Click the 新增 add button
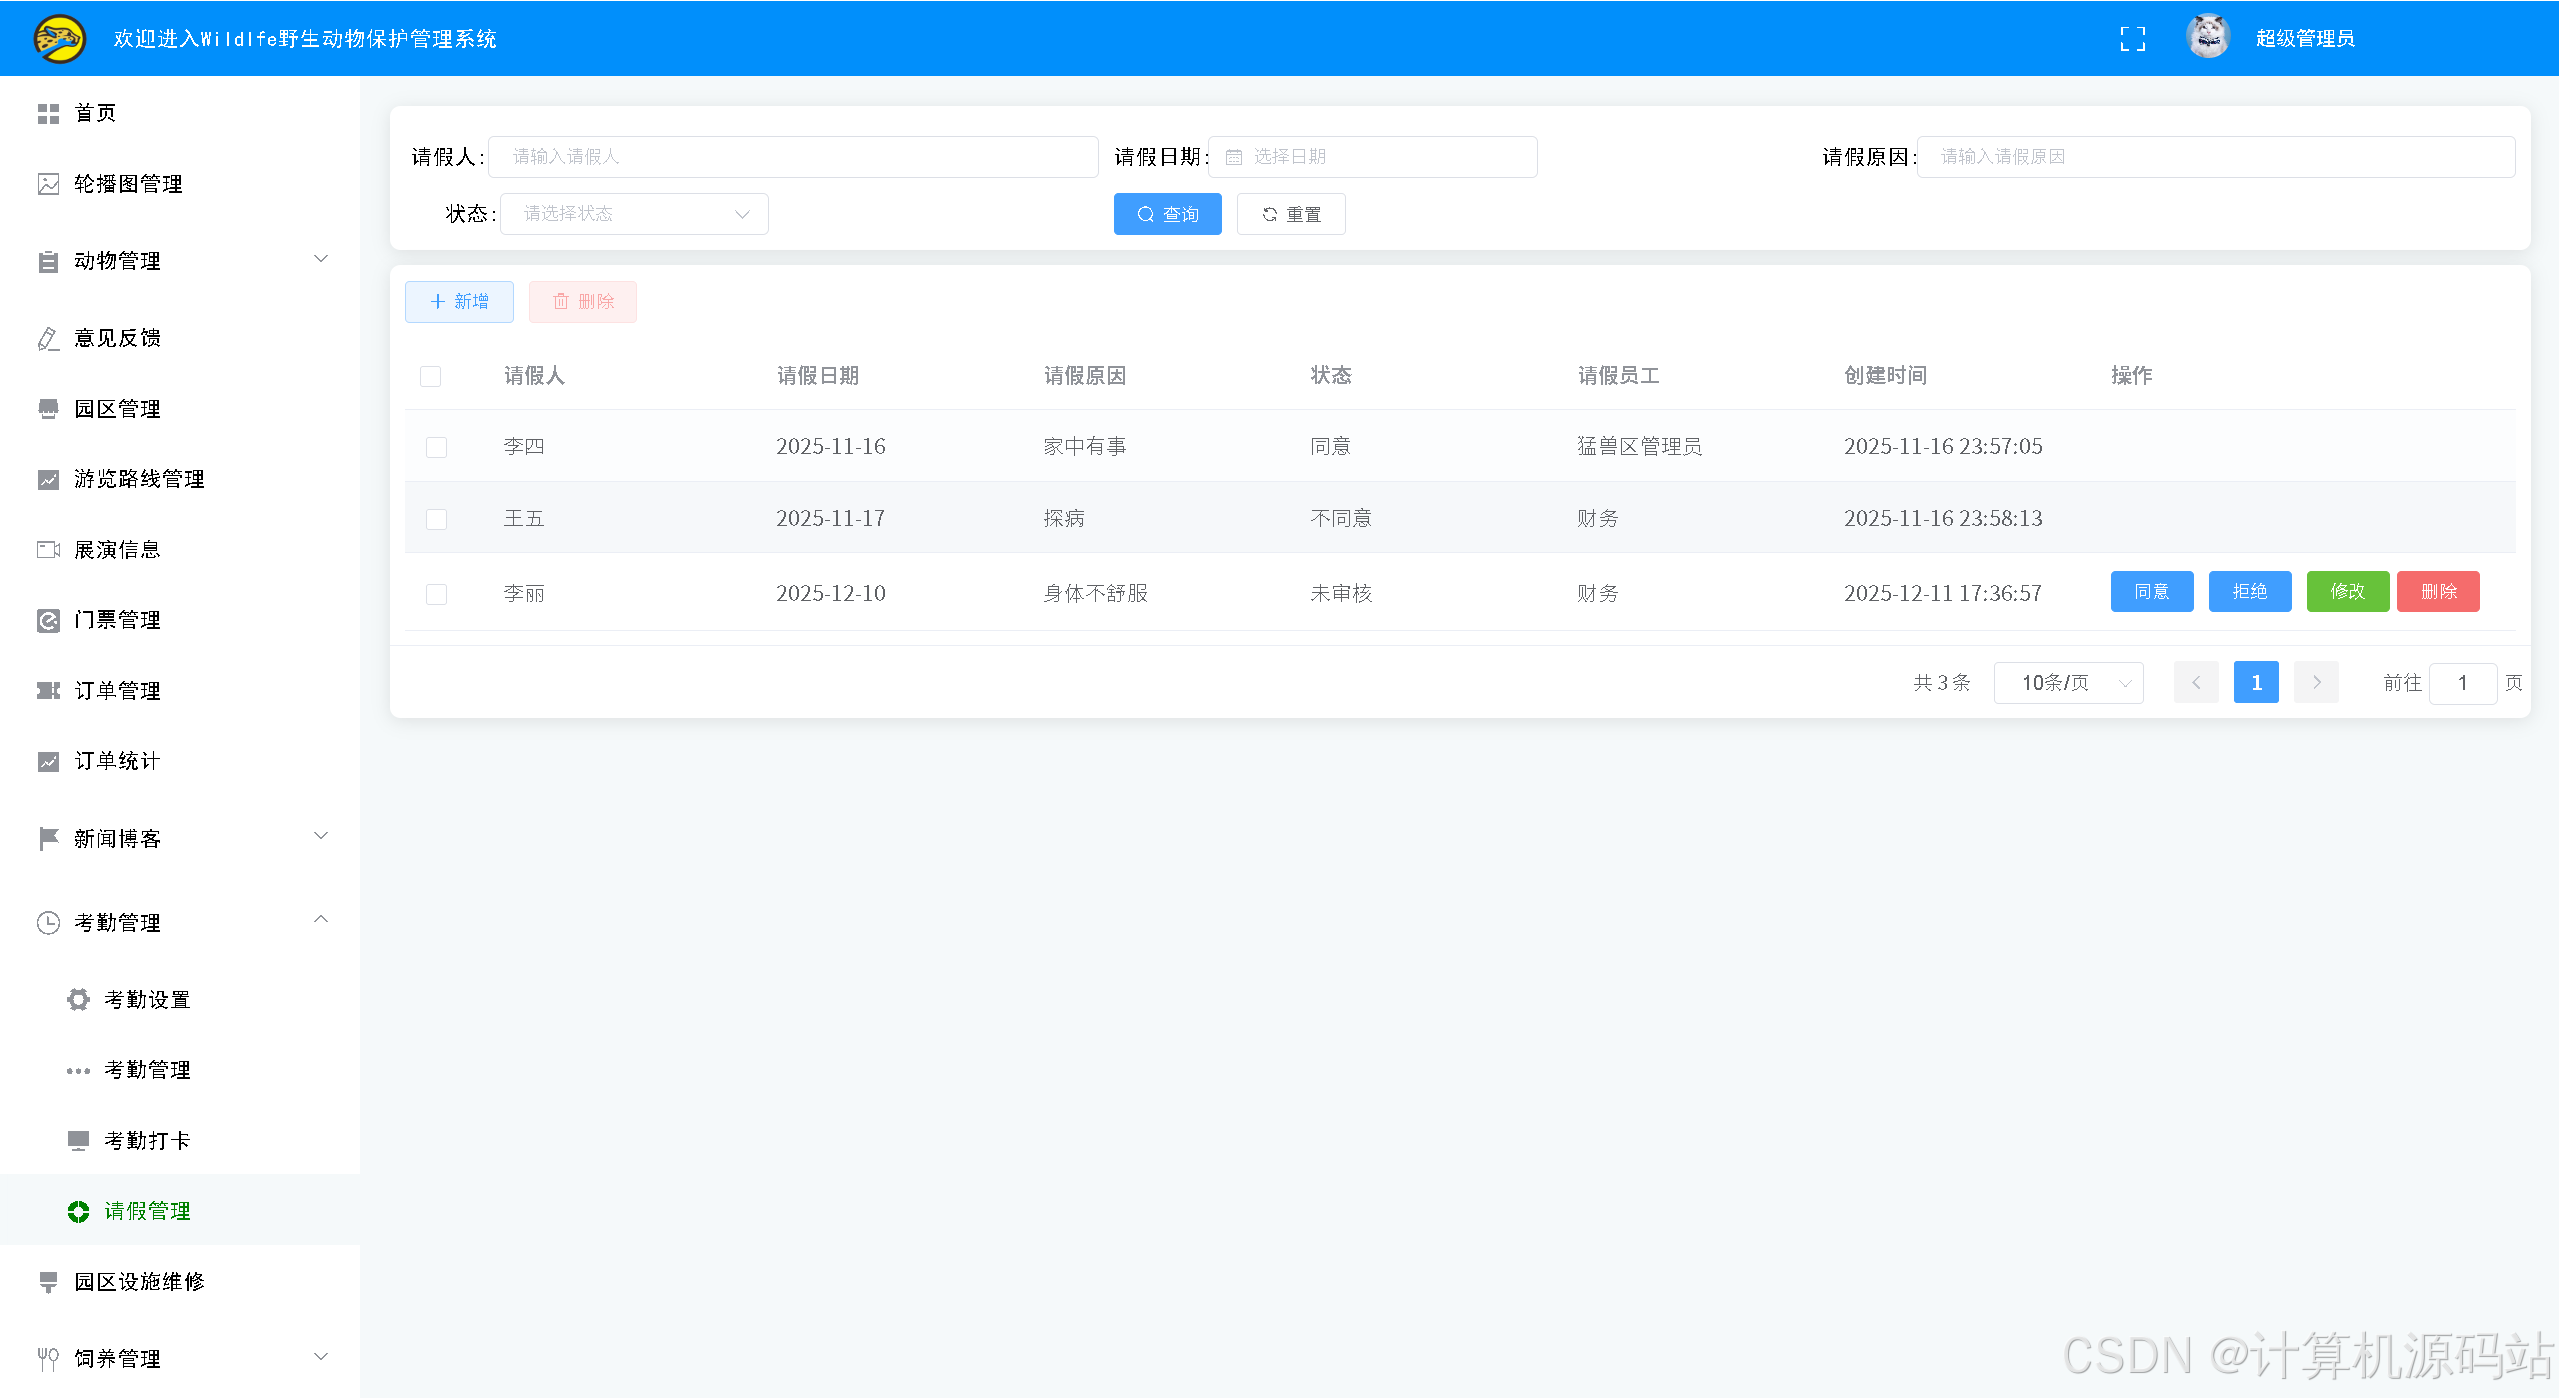This screenshot has height=1398, width=2559. click(459, 302)
